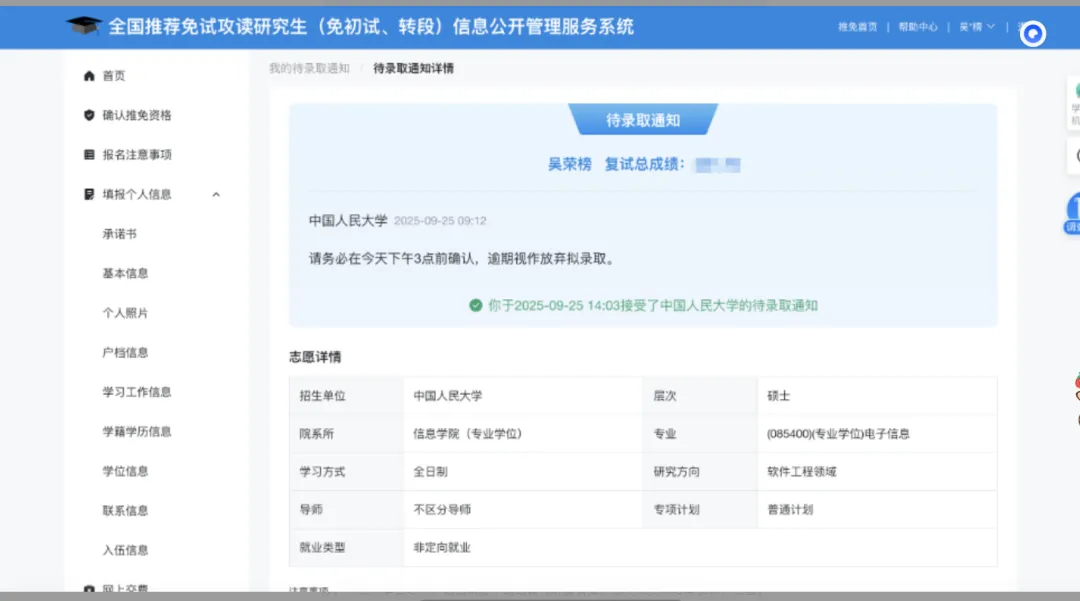
Task: Click the 待录取通知 banner title
Action: 643,120
